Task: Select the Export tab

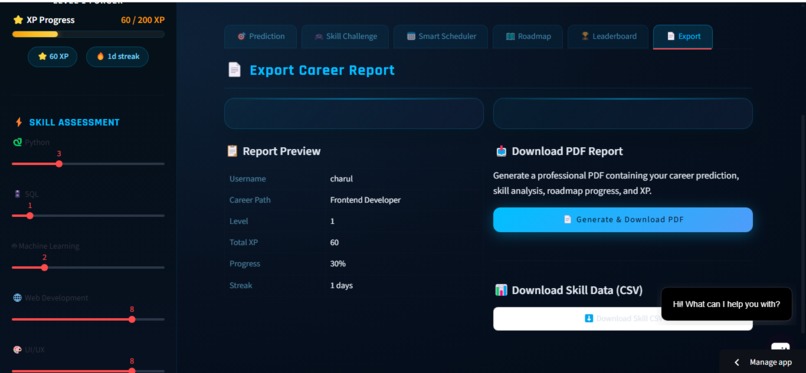Action: coord(683,36)
